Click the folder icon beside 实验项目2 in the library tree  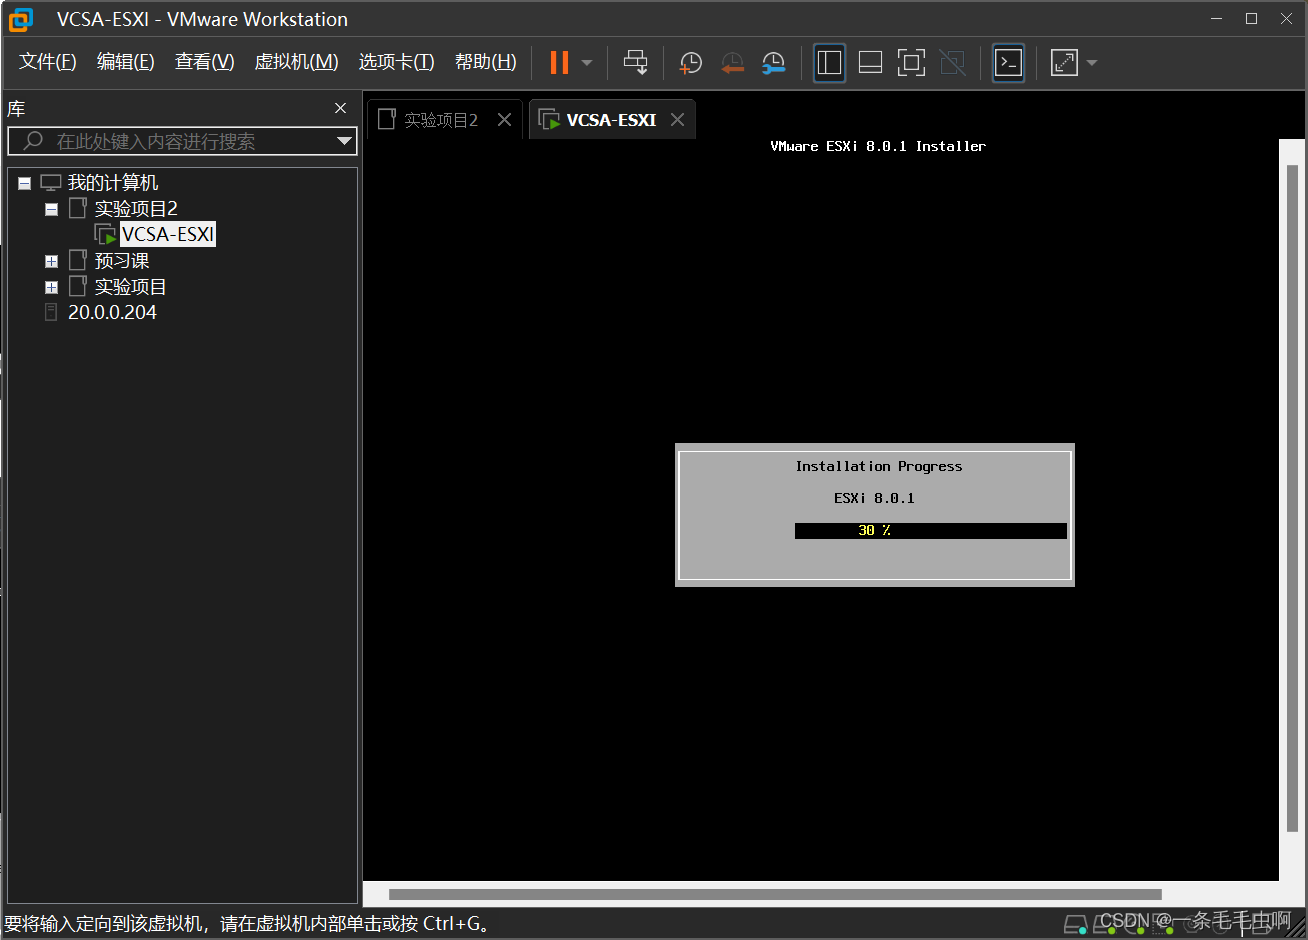point(78,208)
